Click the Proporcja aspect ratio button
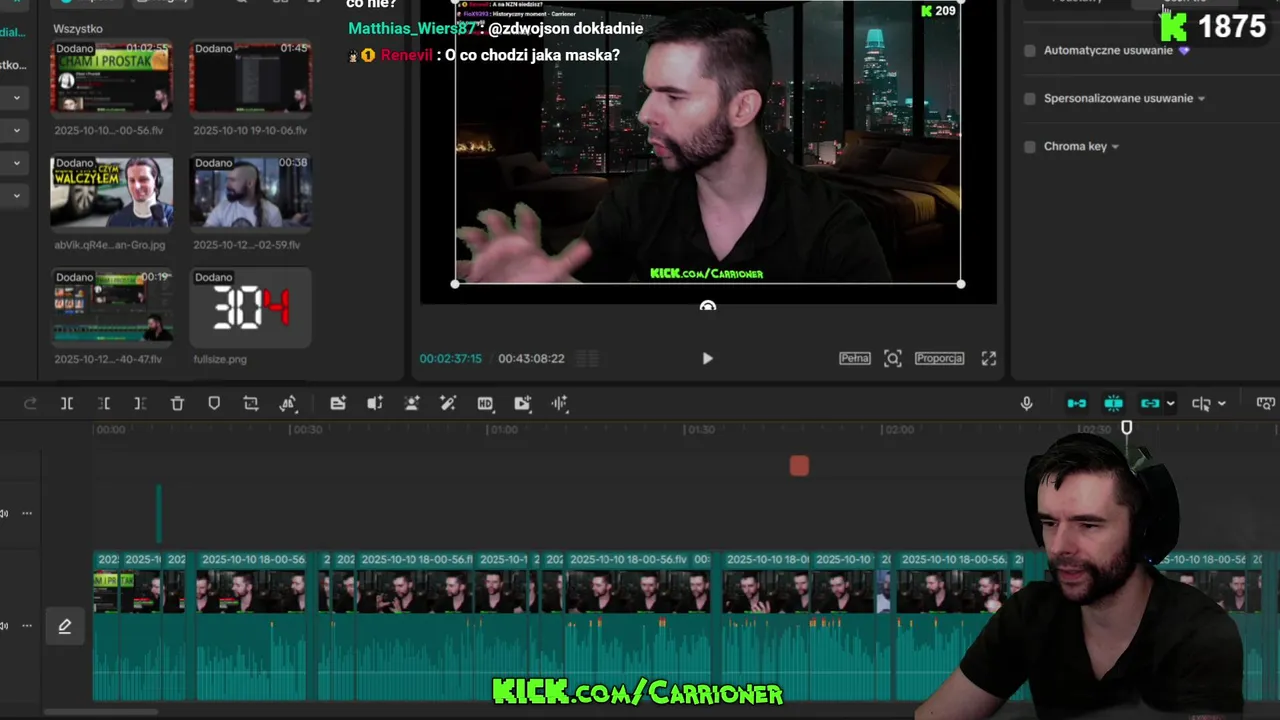 coord(939,358)
